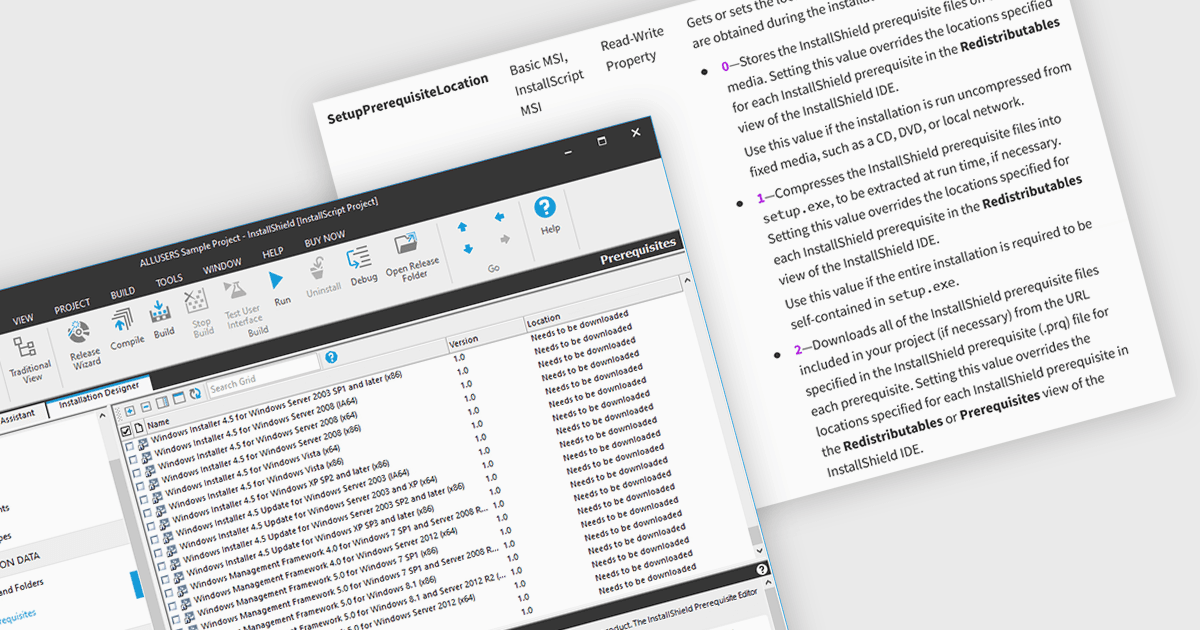Open the WINDOW menu
This screenshot has height=630, width=1200.
pyautogui.click(x=222, y=268)
